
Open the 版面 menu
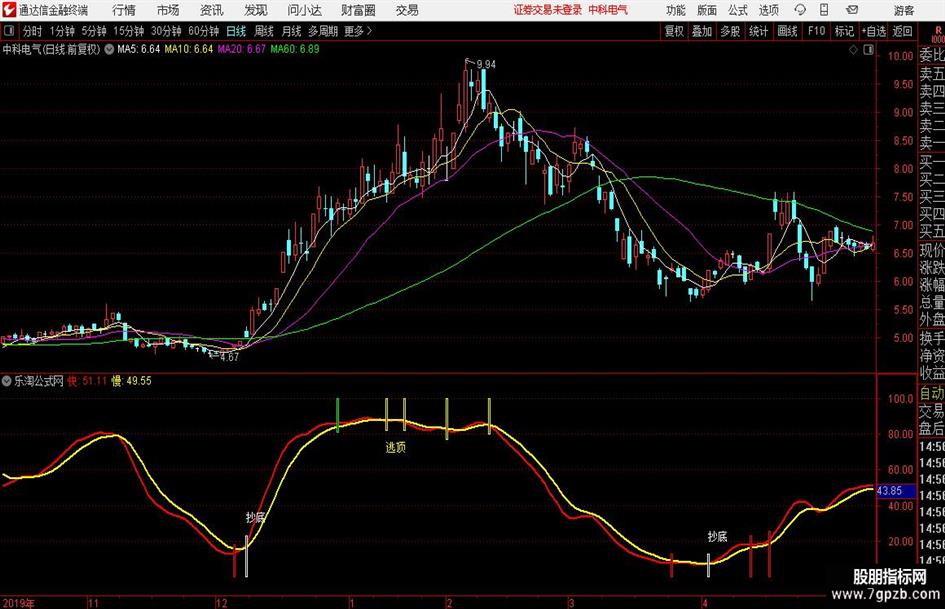707,10
